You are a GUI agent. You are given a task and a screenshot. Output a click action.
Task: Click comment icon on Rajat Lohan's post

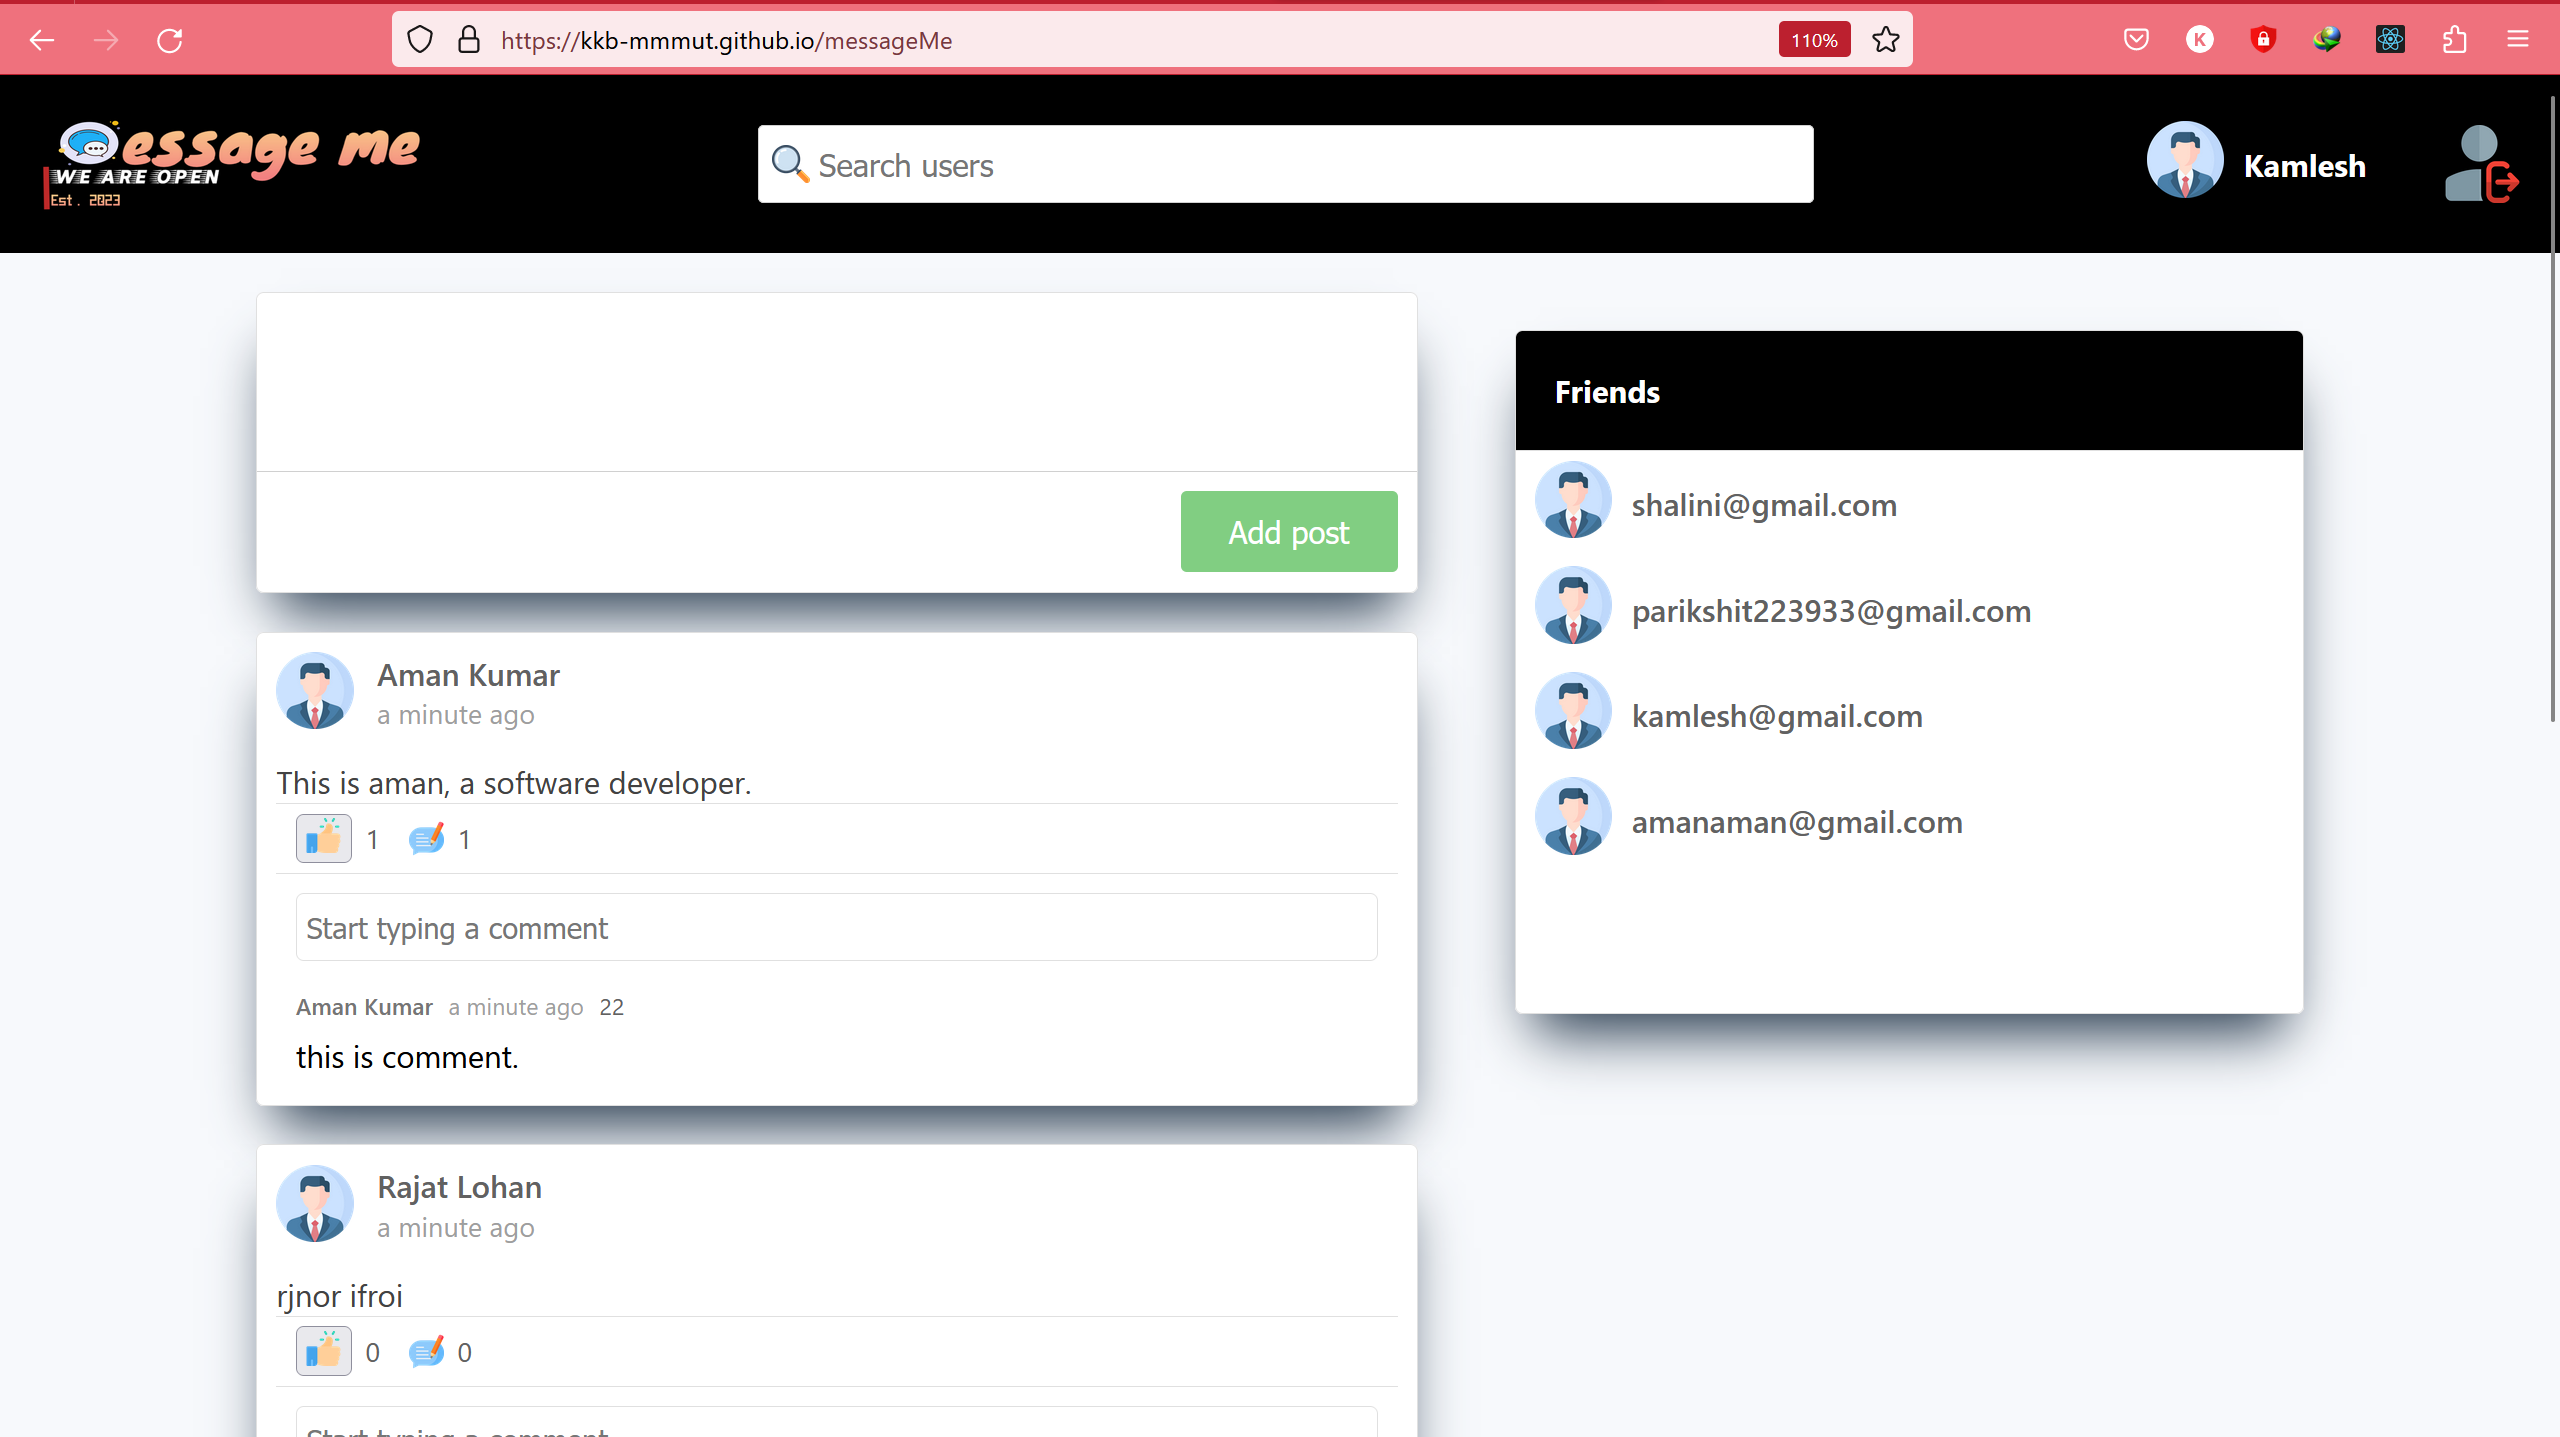coord(426,1352)
